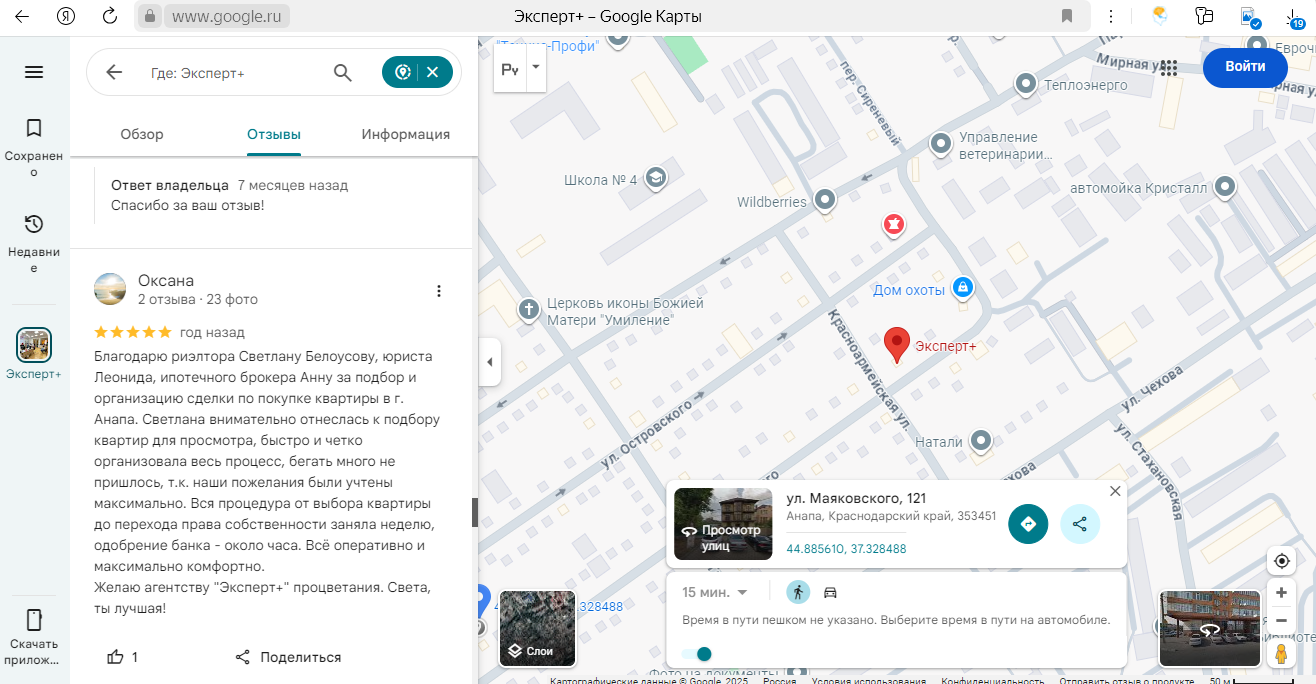
Task: Click the share icon in the address card
Action: tap(1080, 524)
